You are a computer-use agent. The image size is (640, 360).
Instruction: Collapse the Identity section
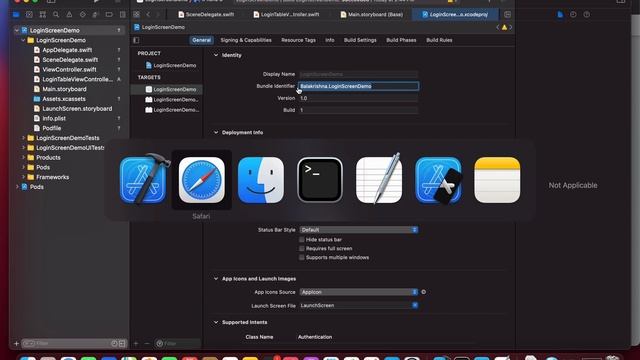click(216, 55)
